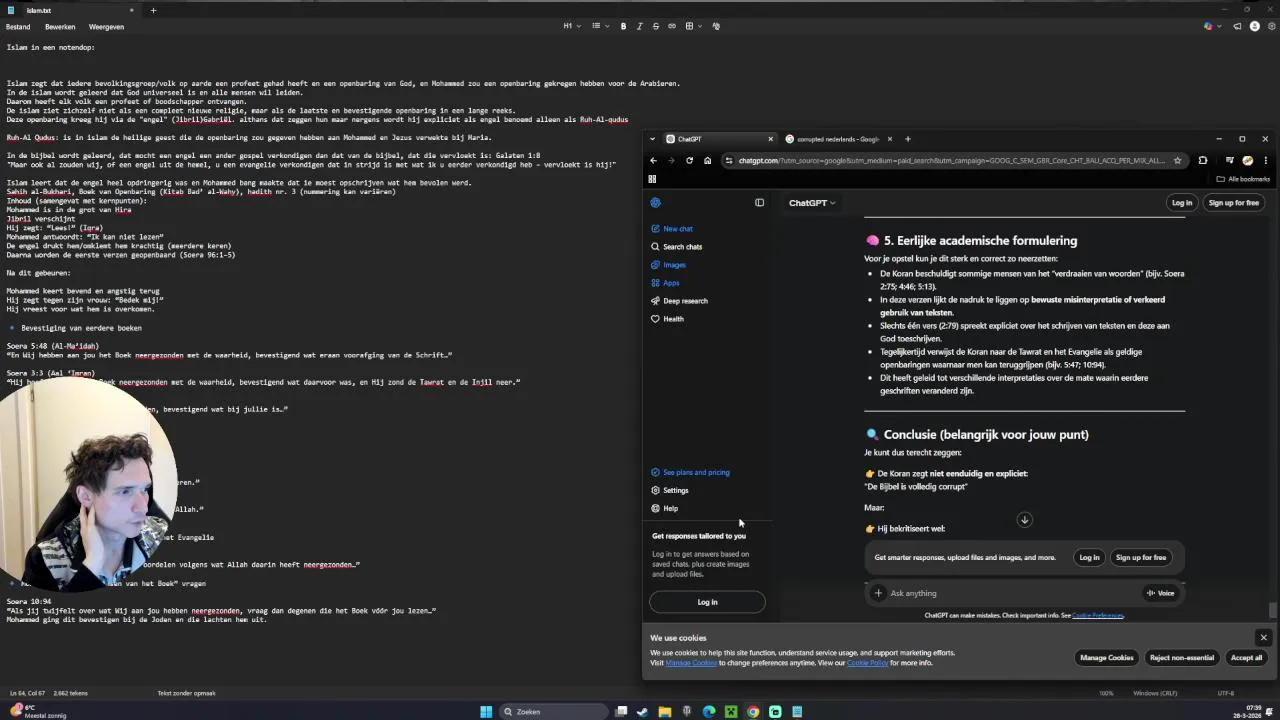Click Log in at top right
Image resolution: width=1280 pixels, height=720 pixels.
coord(1182,203)
